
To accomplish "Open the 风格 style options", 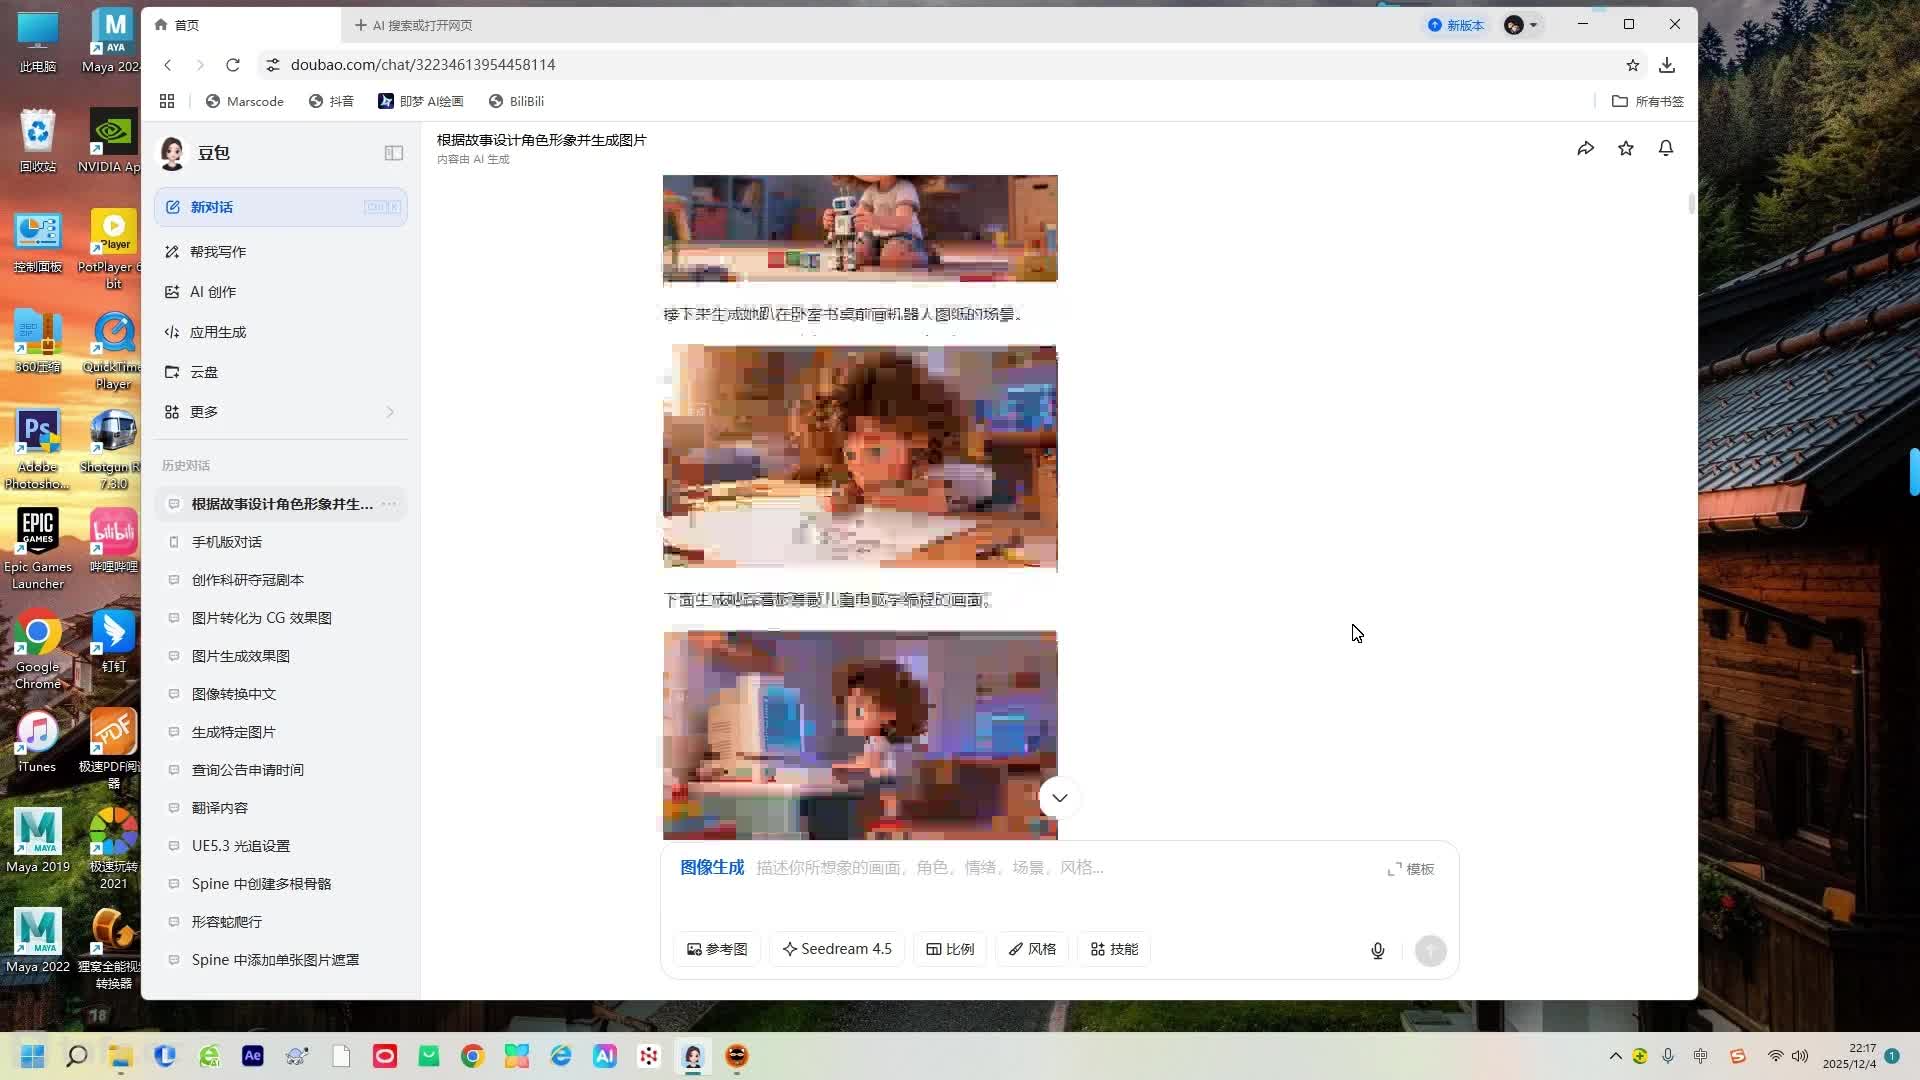I will [x=1032, y=949].
